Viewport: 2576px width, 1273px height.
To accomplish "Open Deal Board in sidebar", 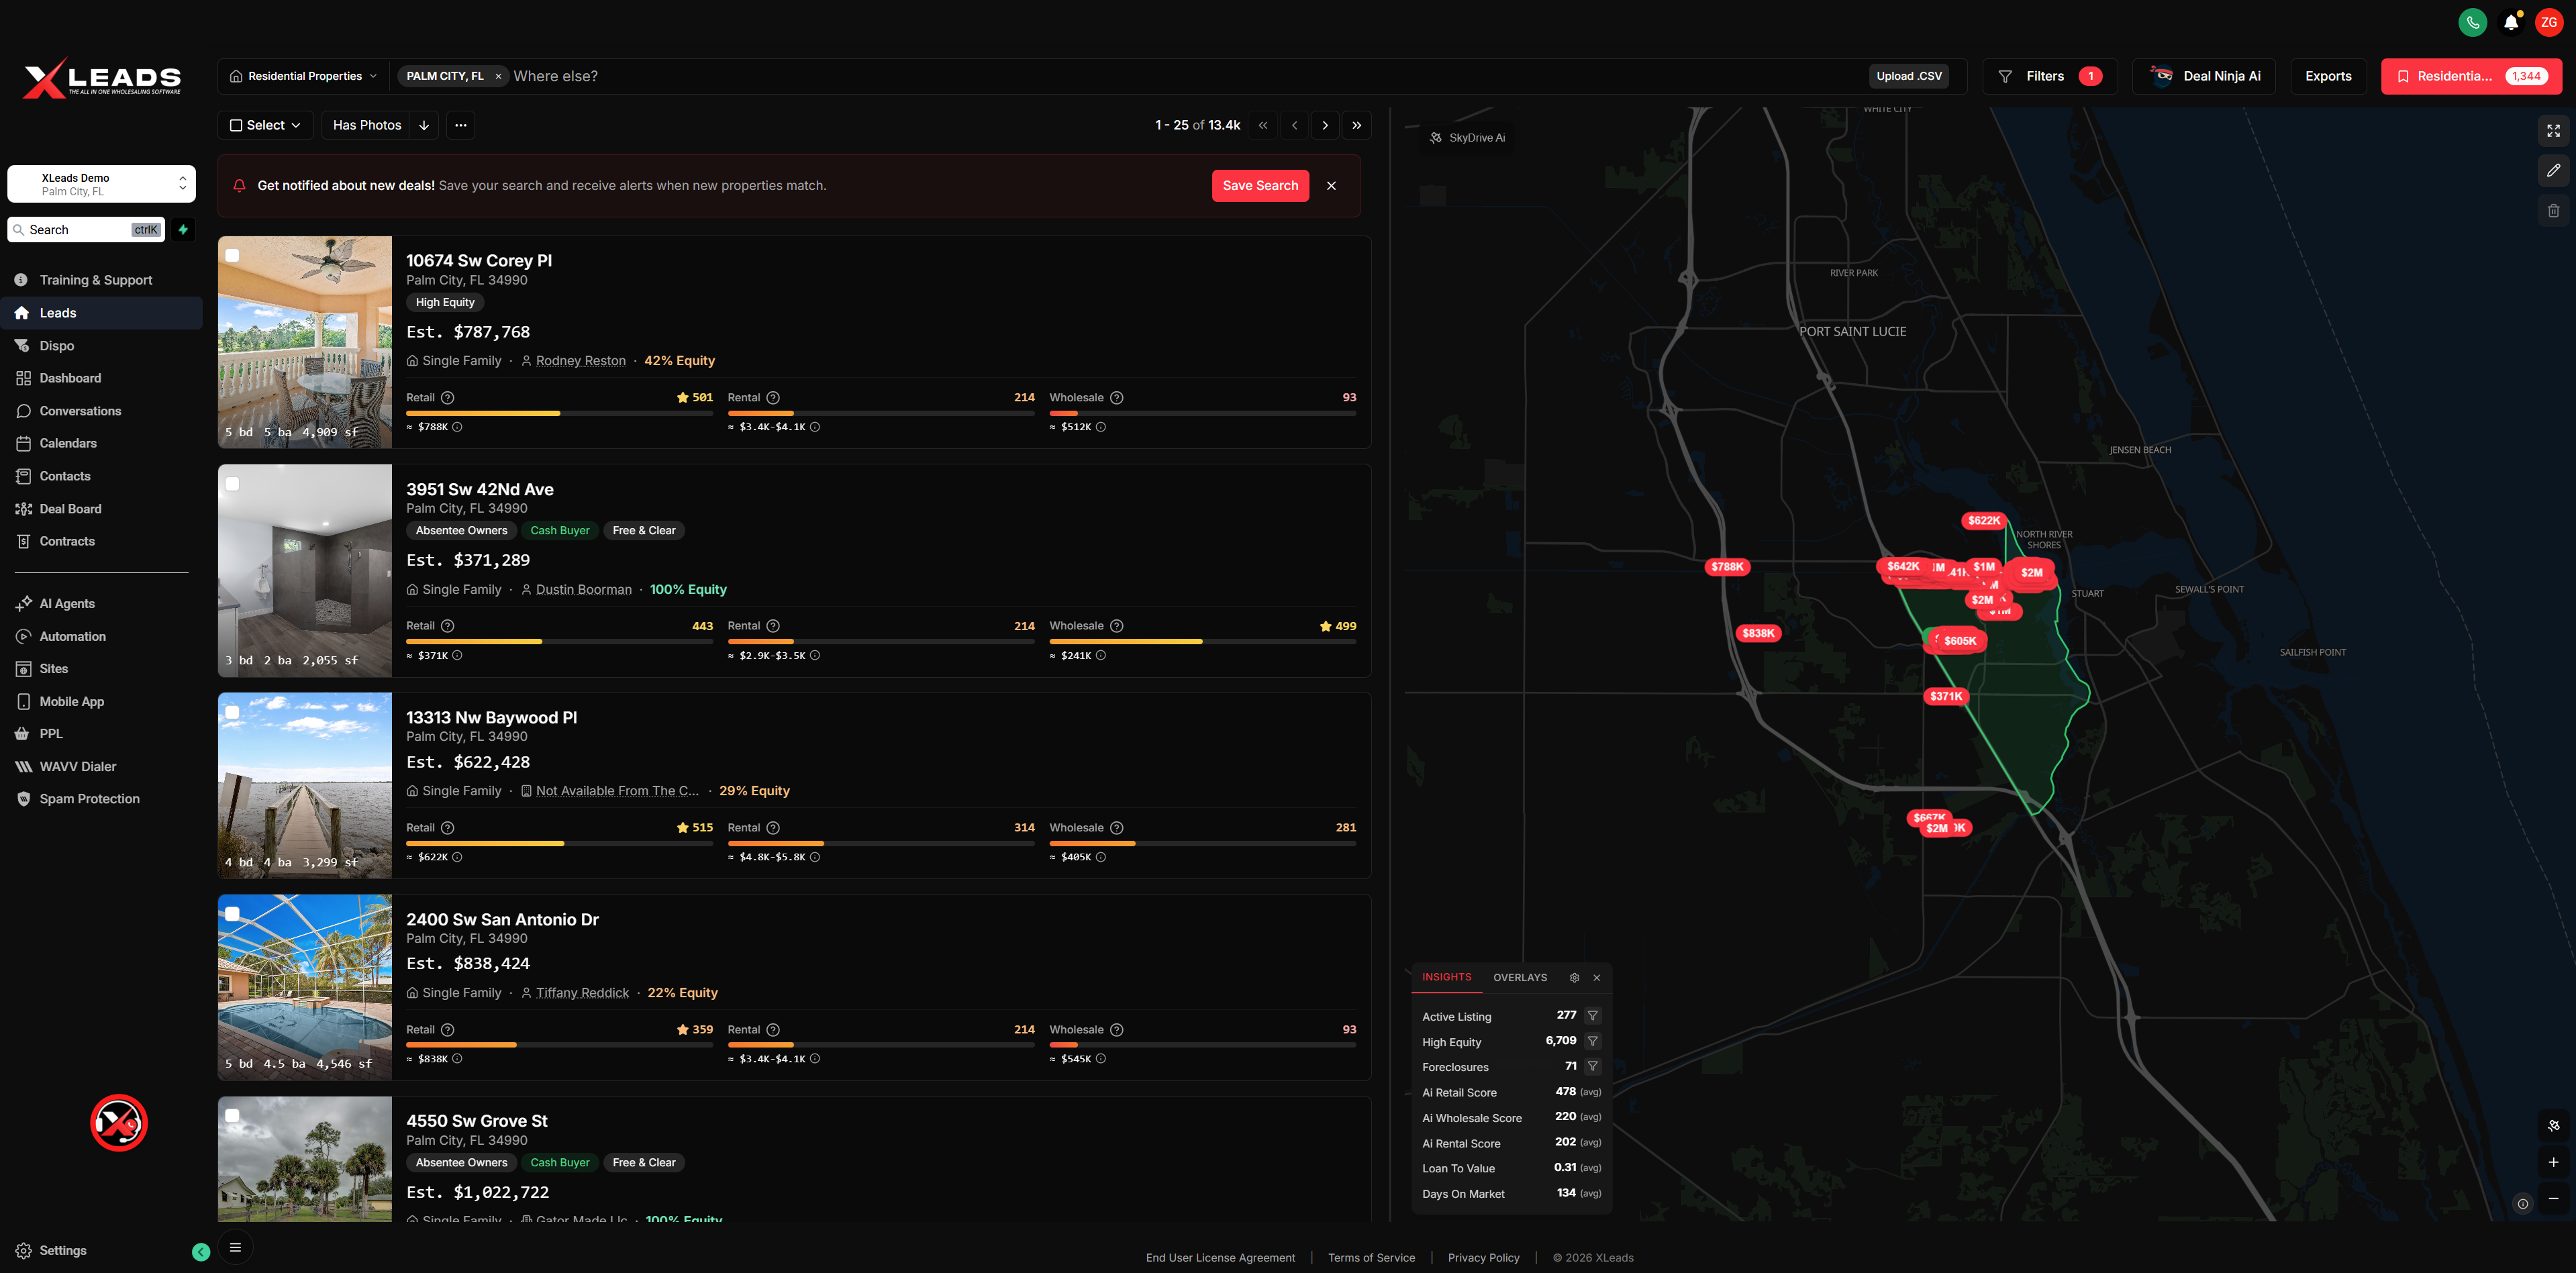I will tap(70, 509).
